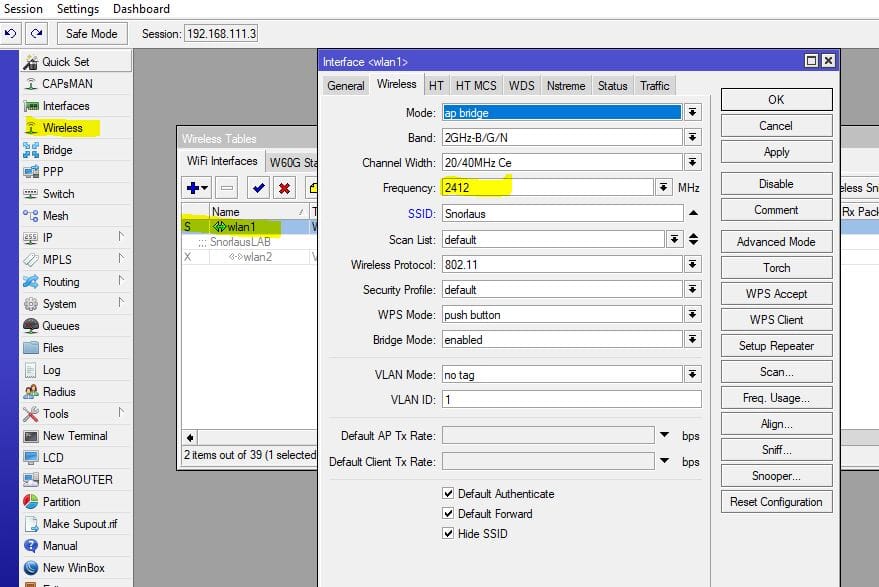Open Wireless in the sidebar menu
The width and height of the screenshot is (879, 587).
62,128
